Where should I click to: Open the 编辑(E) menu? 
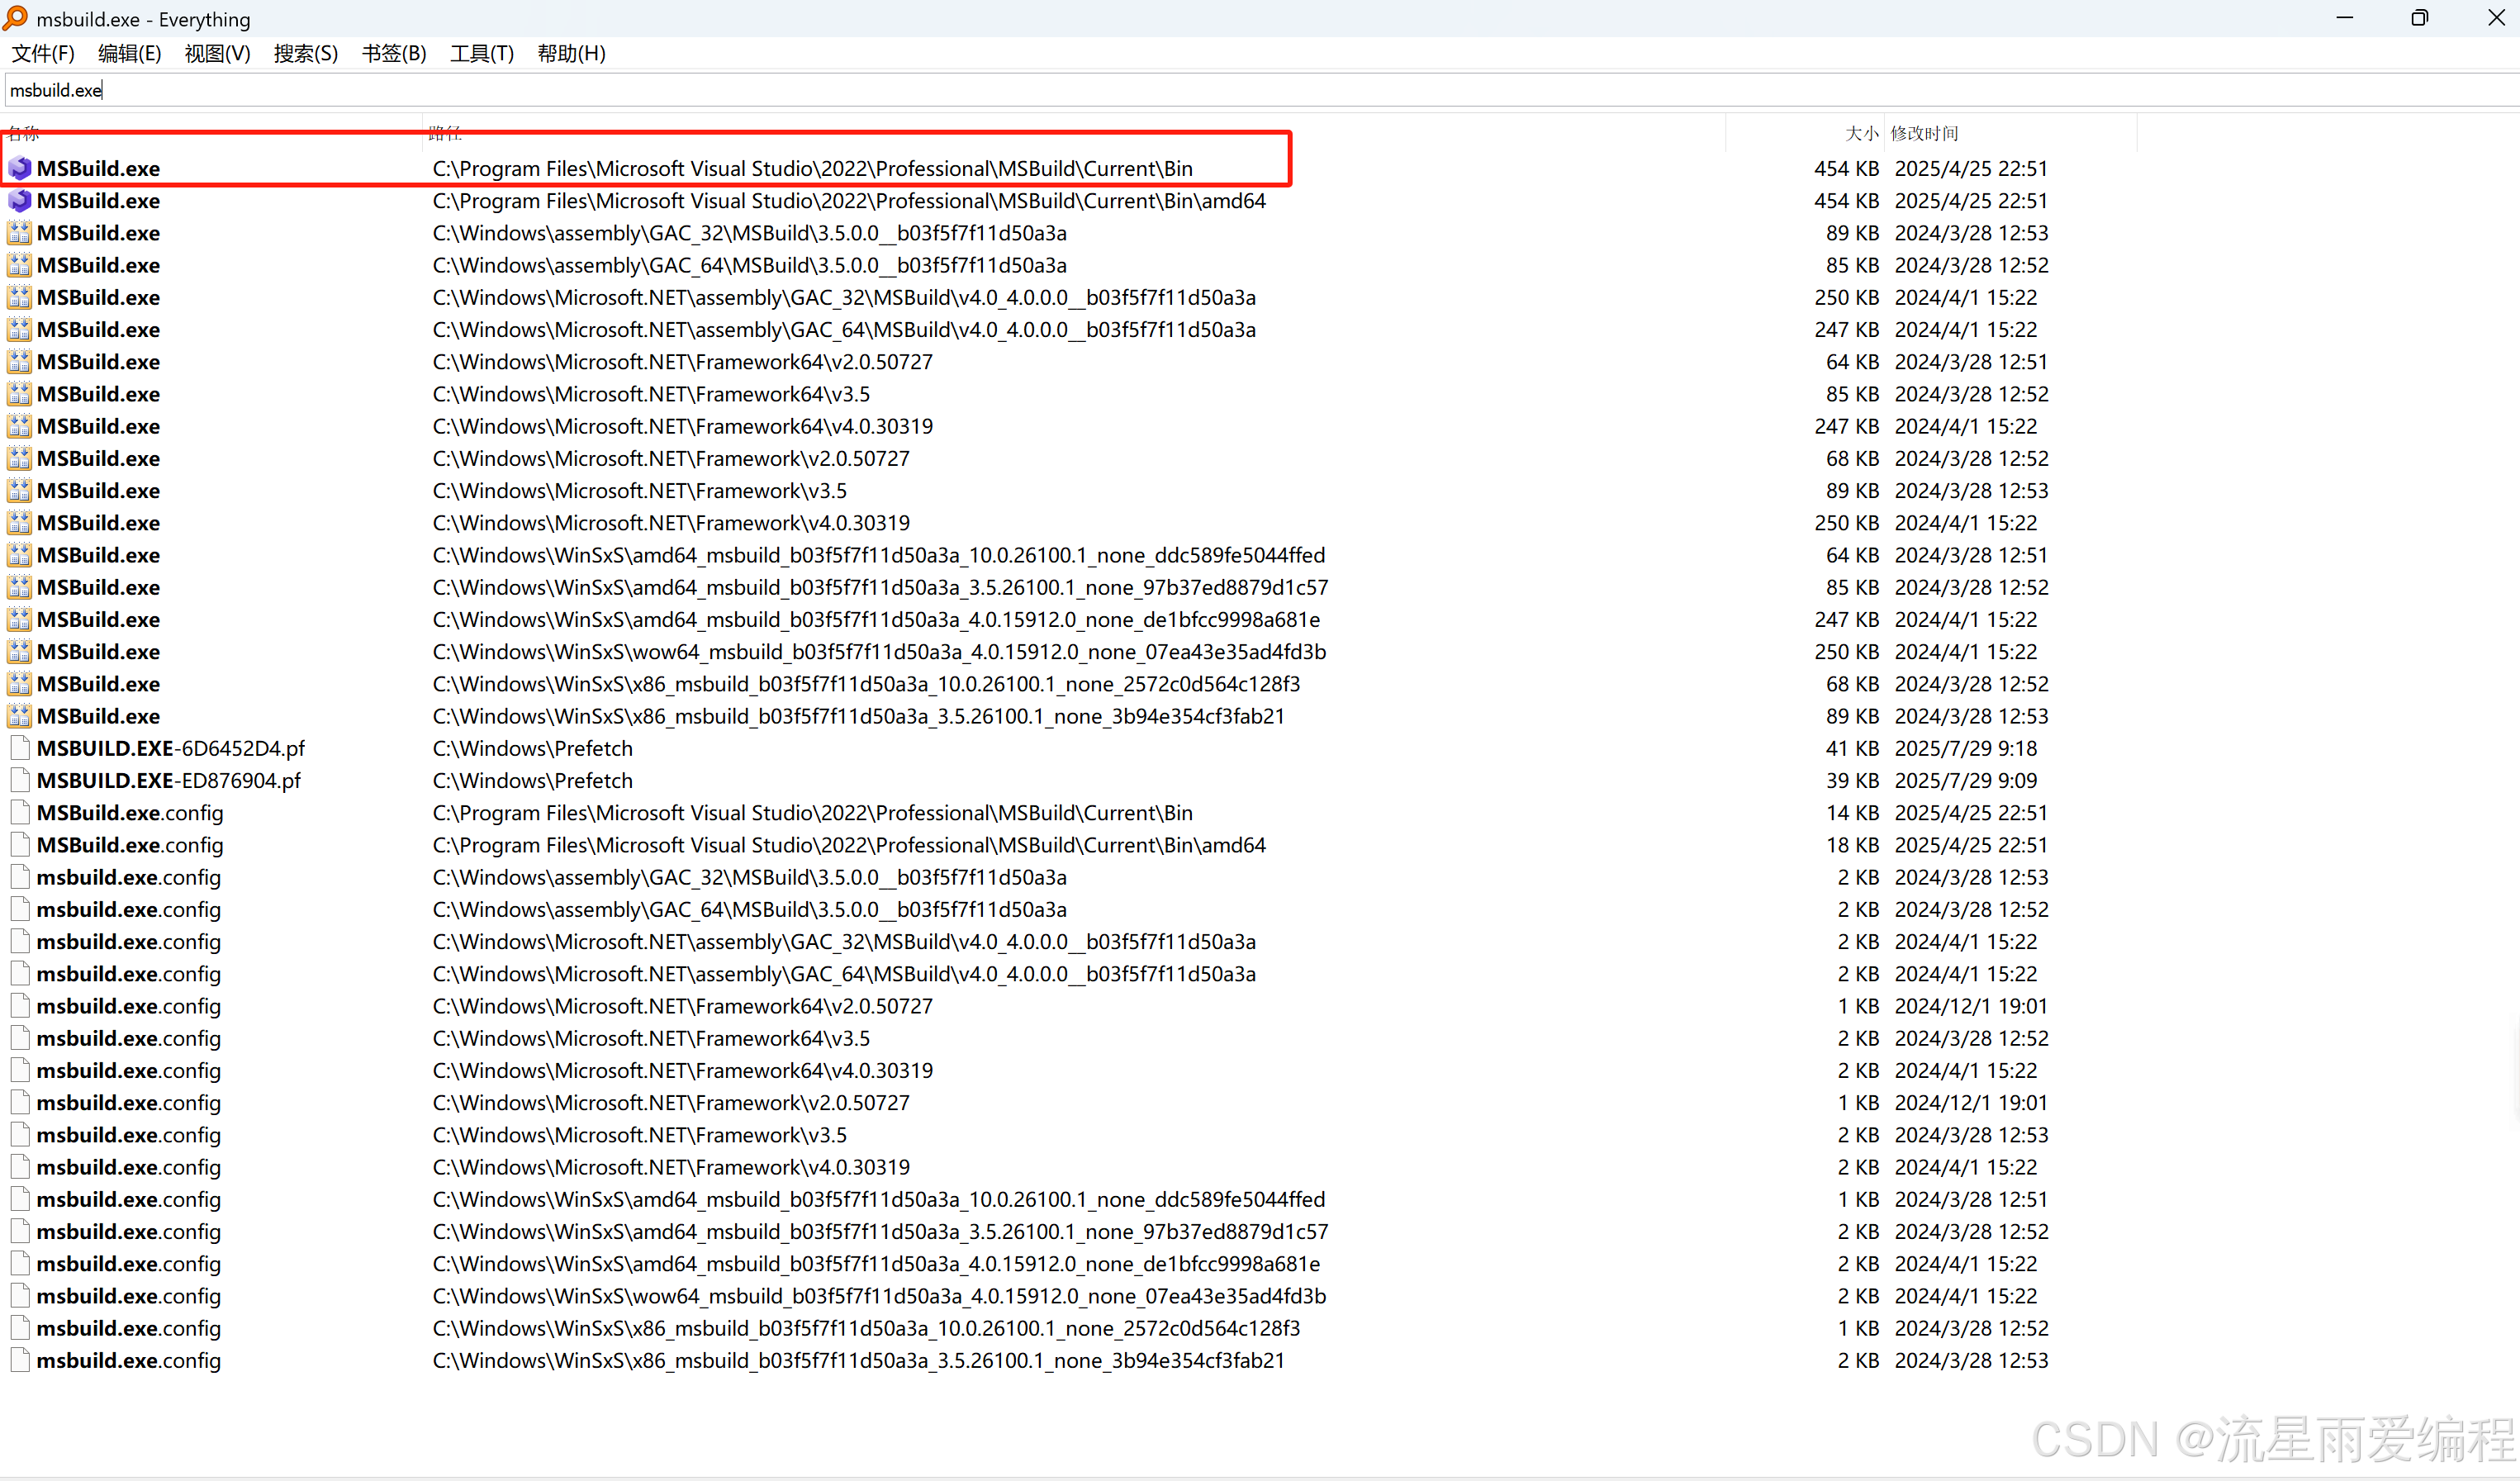tap(130, 54)
